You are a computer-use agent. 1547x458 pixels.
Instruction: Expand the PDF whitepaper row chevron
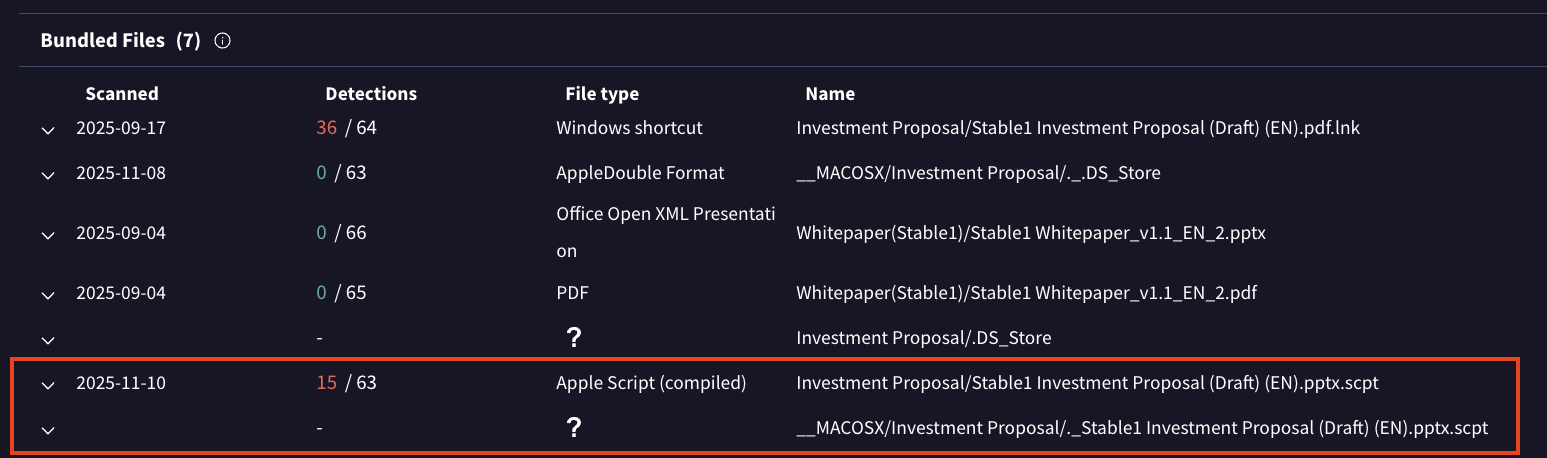(47, 294)
